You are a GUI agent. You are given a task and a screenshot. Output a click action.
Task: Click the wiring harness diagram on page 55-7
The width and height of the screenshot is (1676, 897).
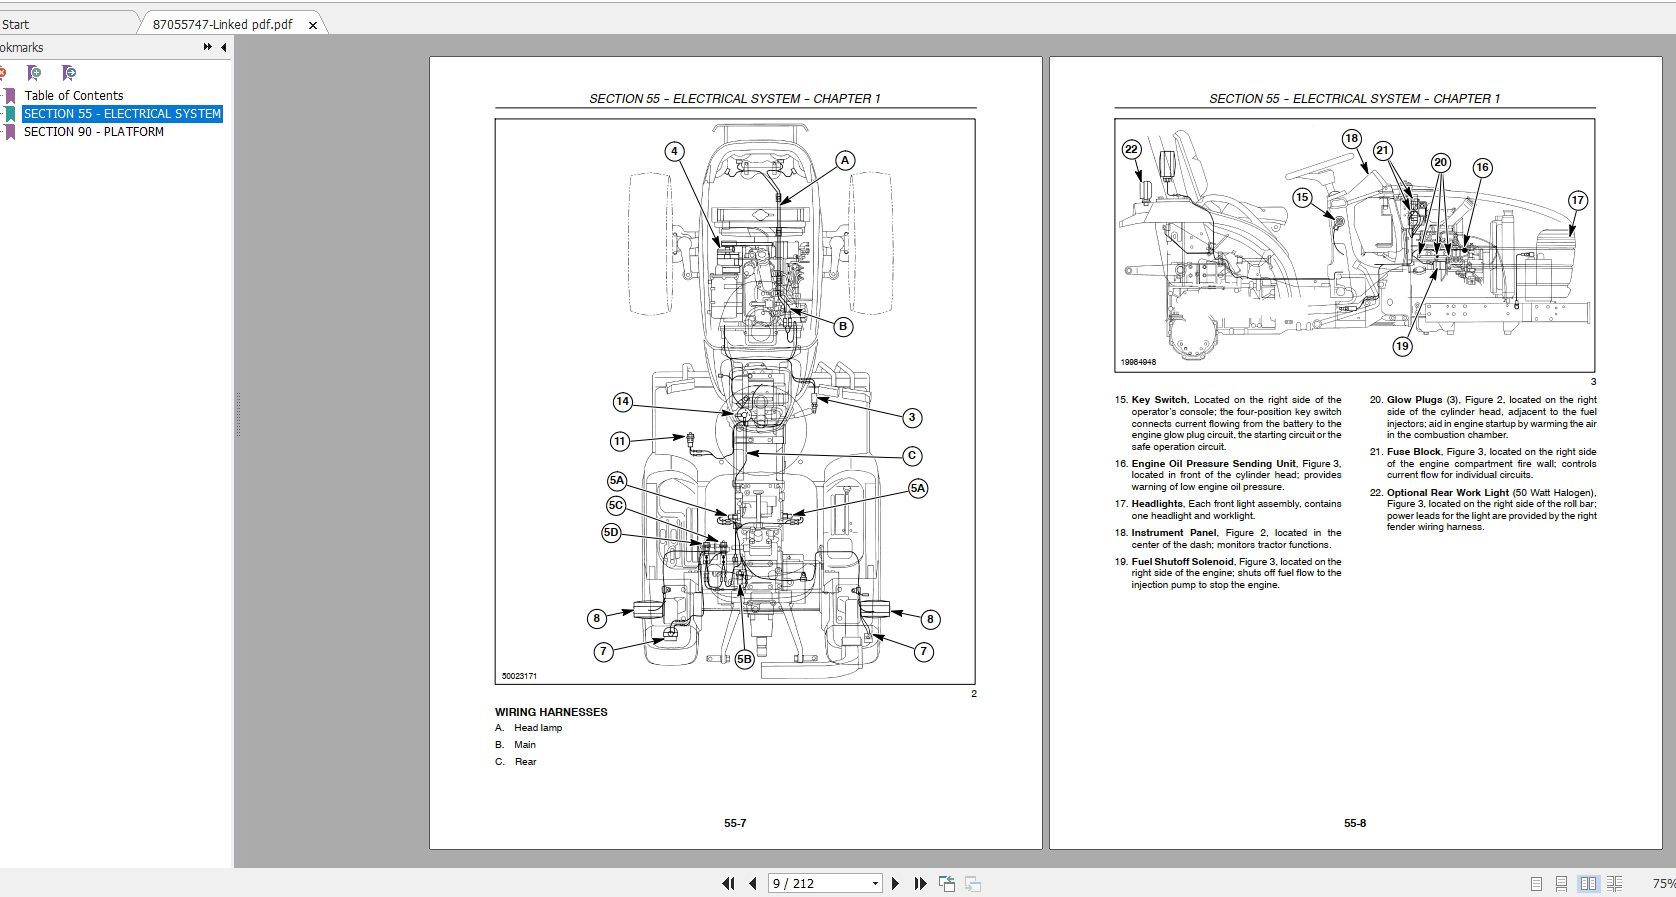tap(735, 402)
